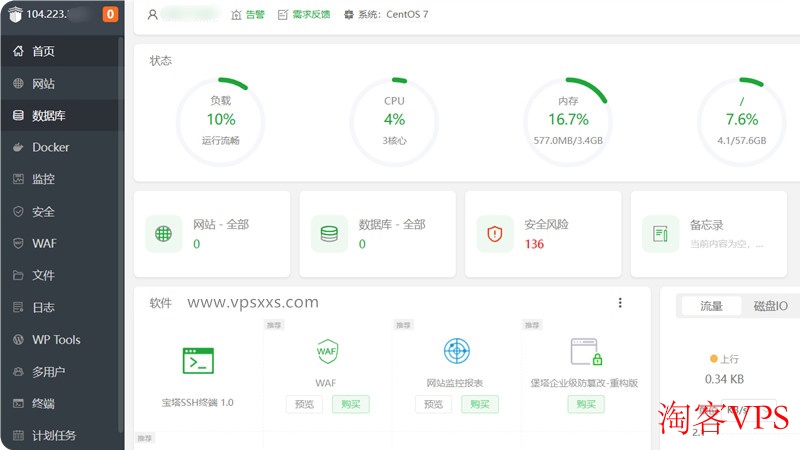
Task: Open WP Tools in the sidebar
Action: coord(60,339)
